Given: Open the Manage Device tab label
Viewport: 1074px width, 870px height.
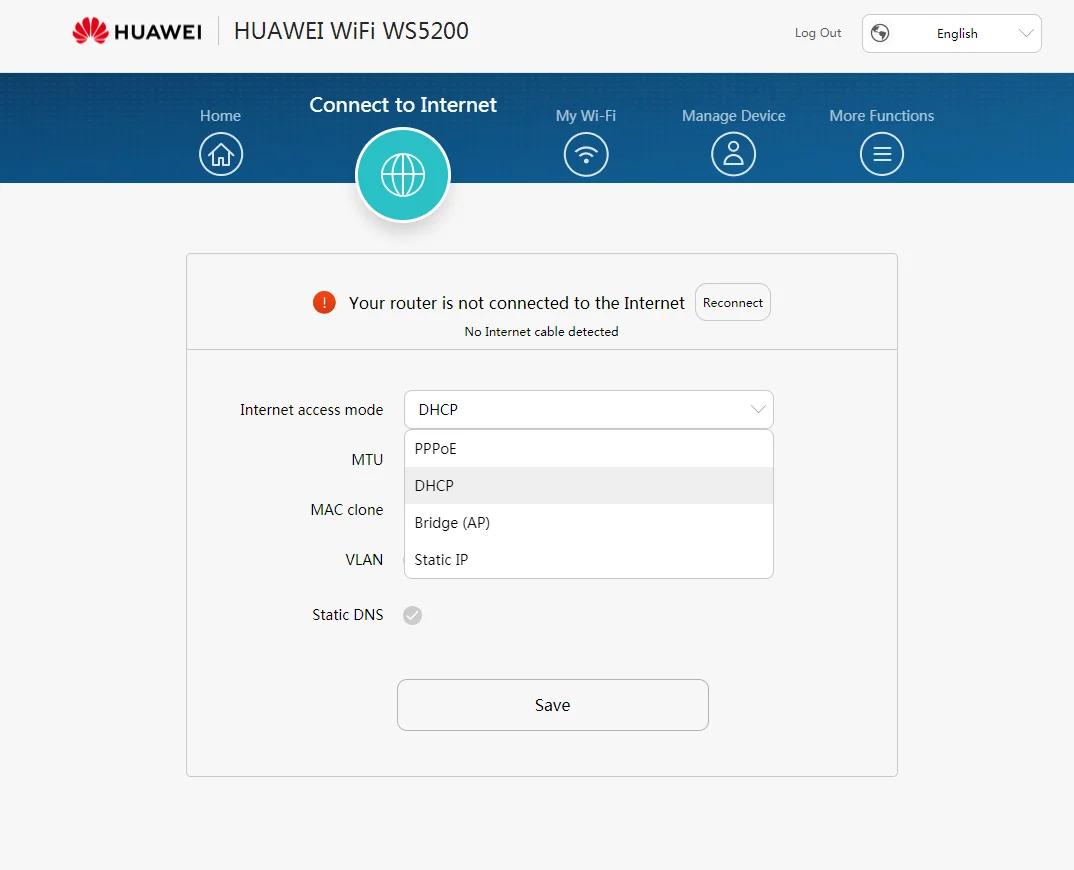Looking at the screenshot, I should [734, 116].
